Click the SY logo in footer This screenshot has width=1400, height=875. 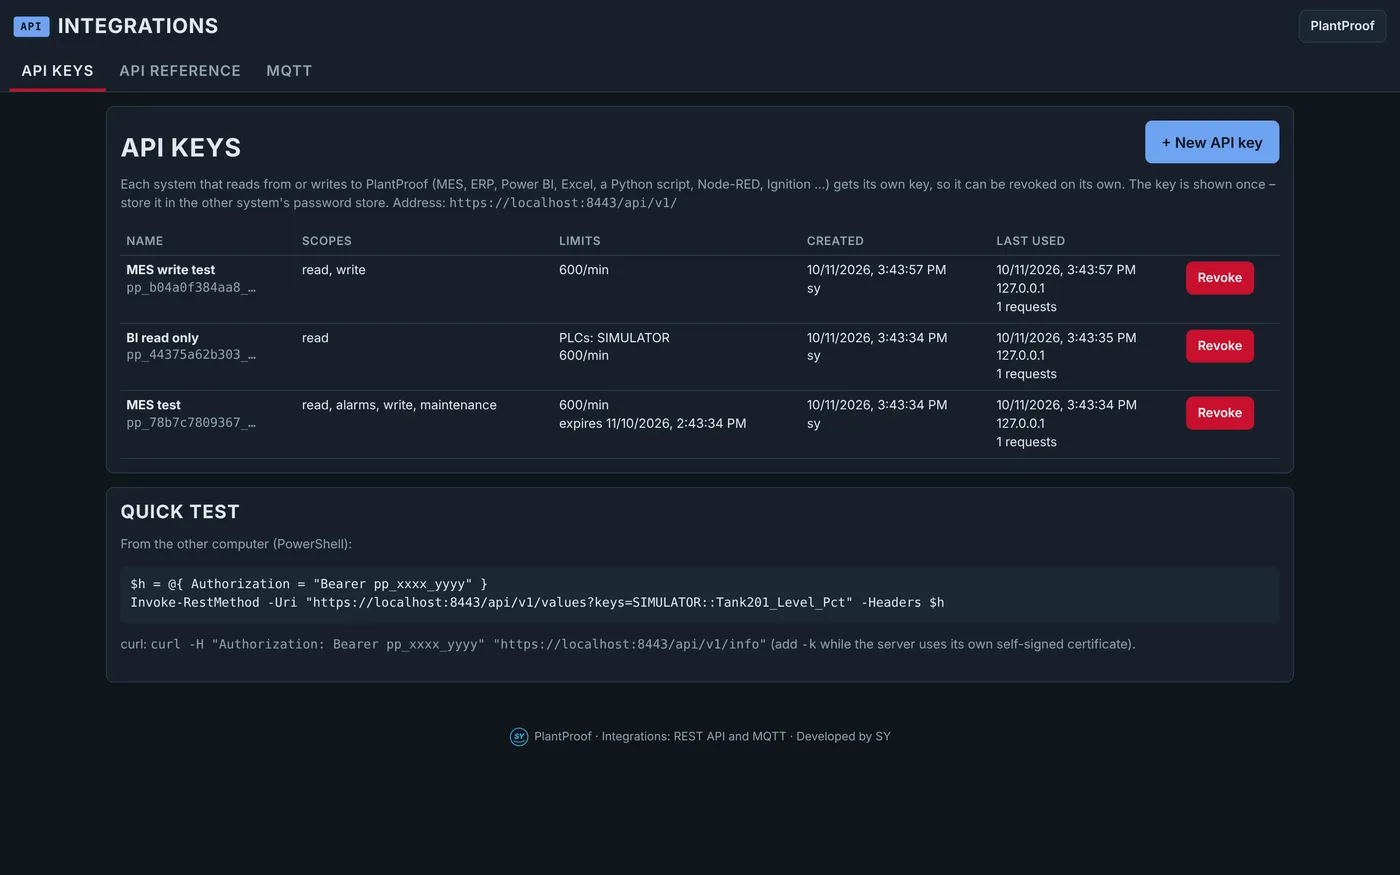pos(519,737)
